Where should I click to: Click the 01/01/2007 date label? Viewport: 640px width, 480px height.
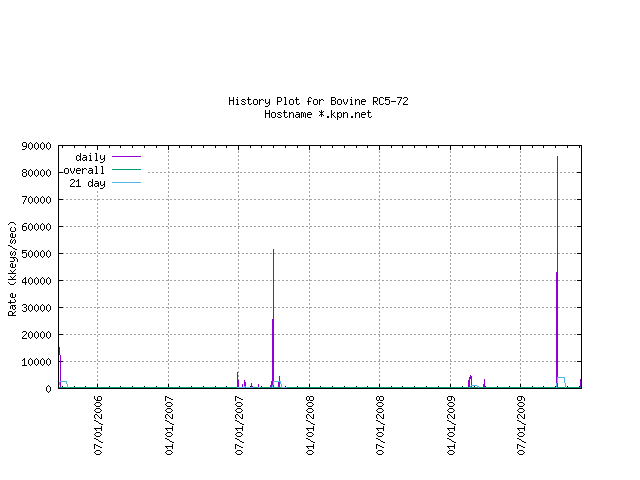coord(169,425)
